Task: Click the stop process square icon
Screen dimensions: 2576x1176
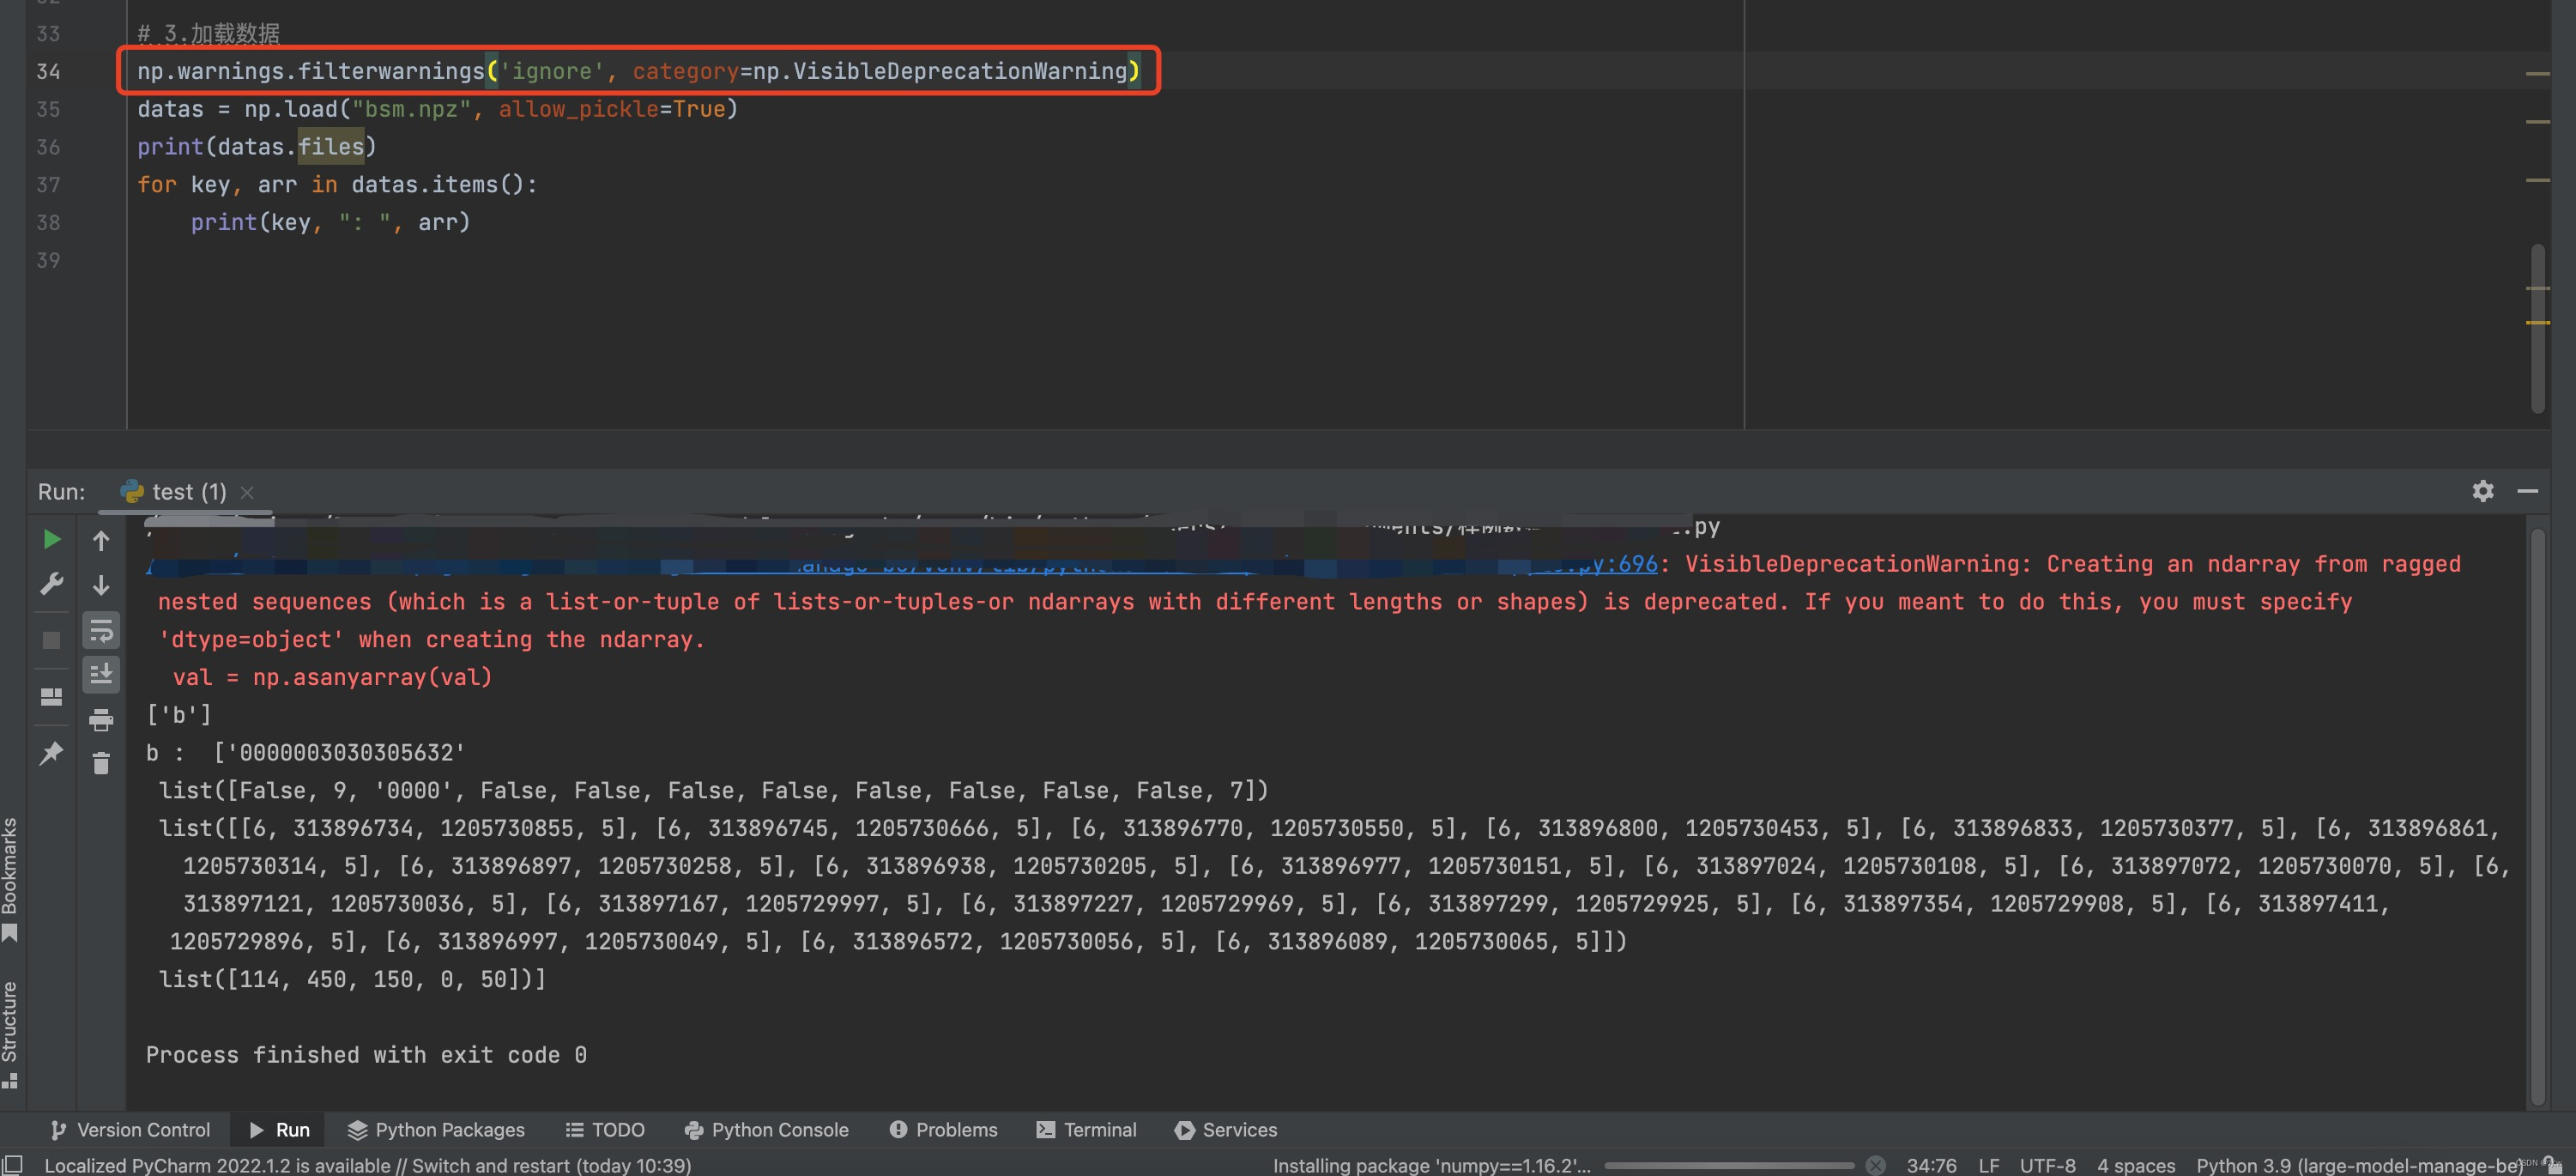Action: click(51, 640)
